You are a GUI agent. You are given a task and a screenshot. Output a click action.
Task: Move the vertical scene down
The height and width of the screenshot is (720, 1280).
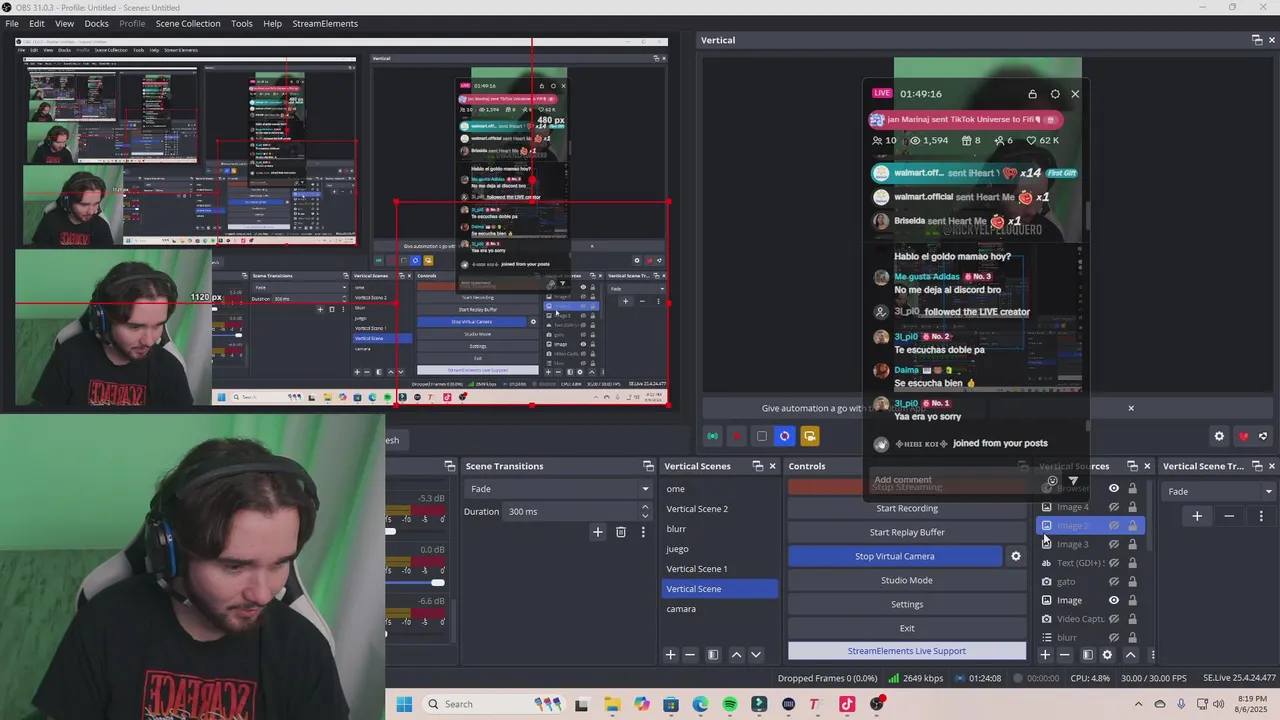click(x=756, y=655)
